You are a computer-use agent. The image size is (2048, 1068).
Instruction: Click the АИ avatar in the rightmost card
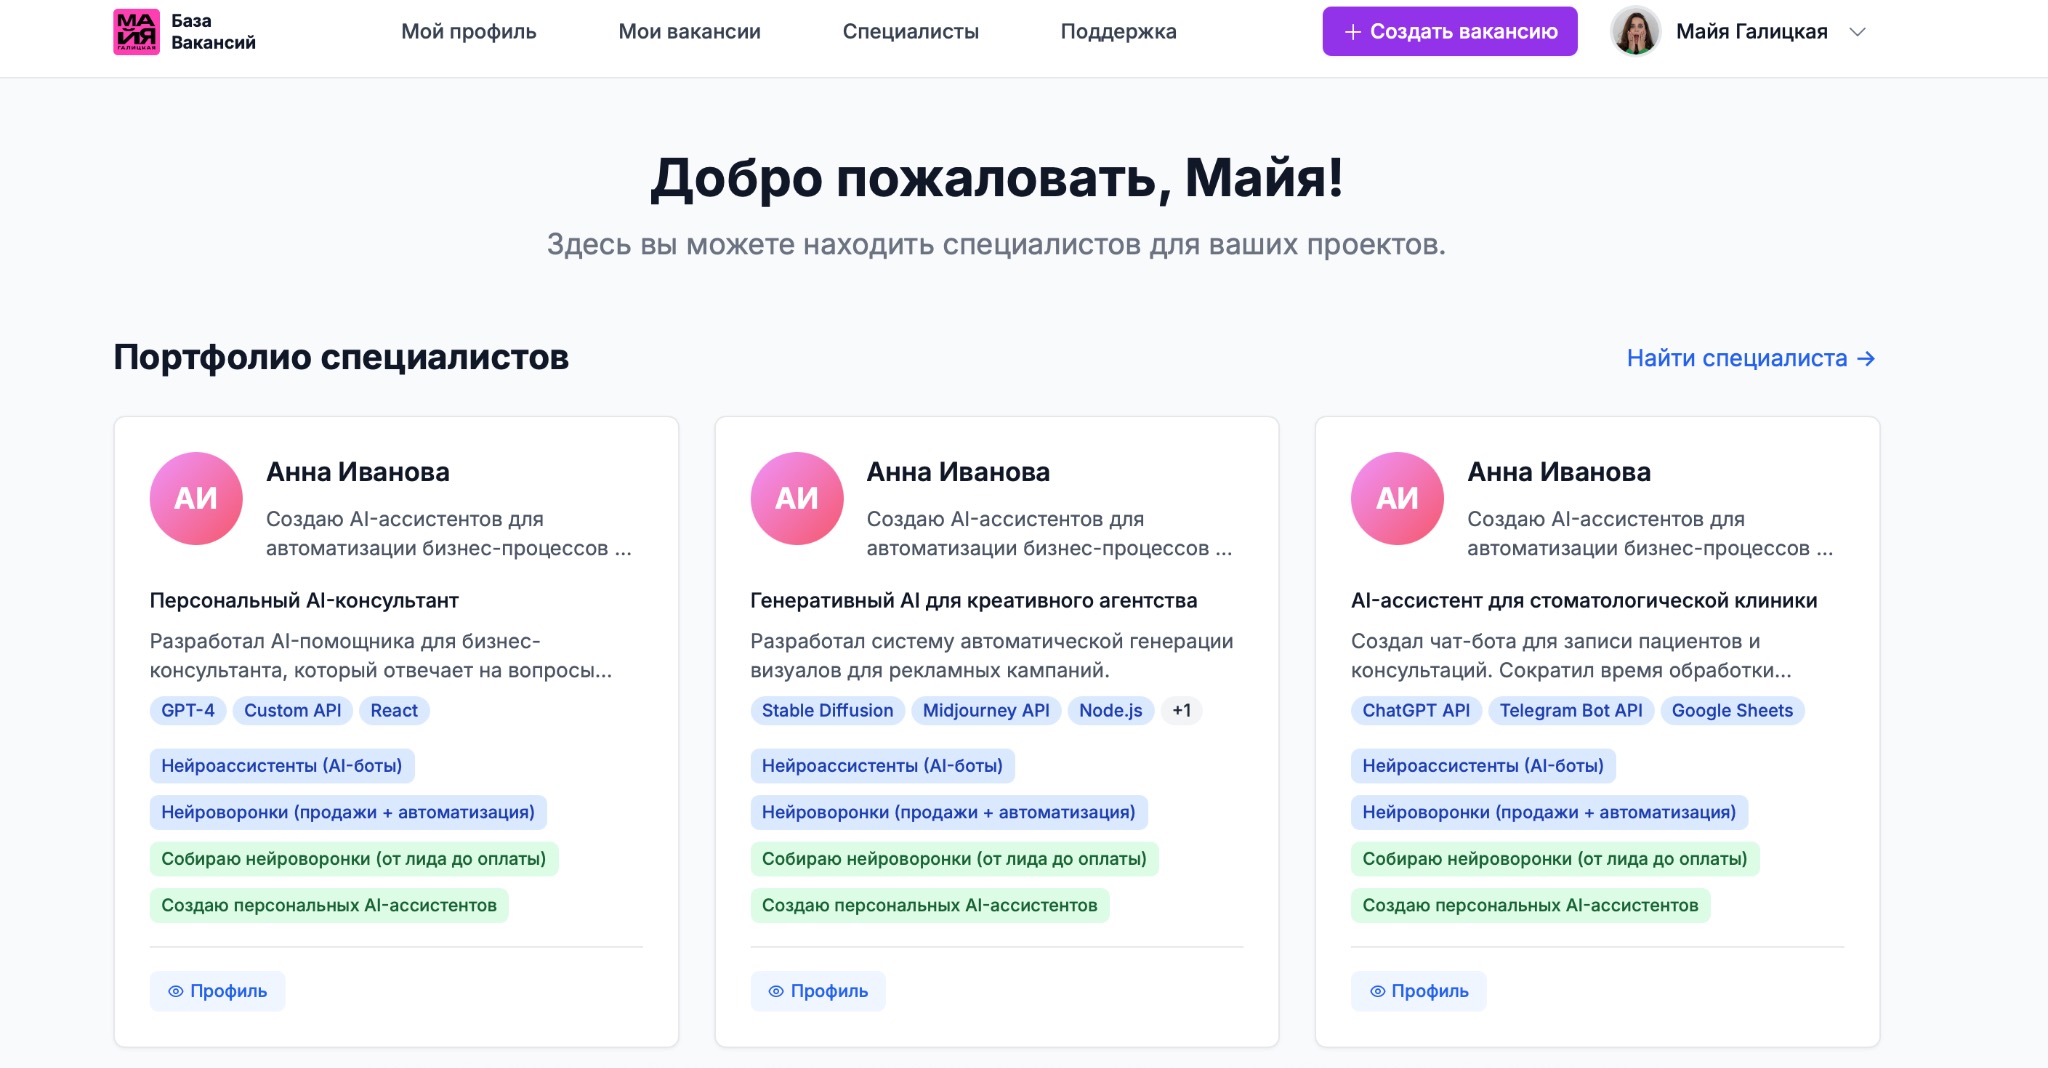point(1397,497)
